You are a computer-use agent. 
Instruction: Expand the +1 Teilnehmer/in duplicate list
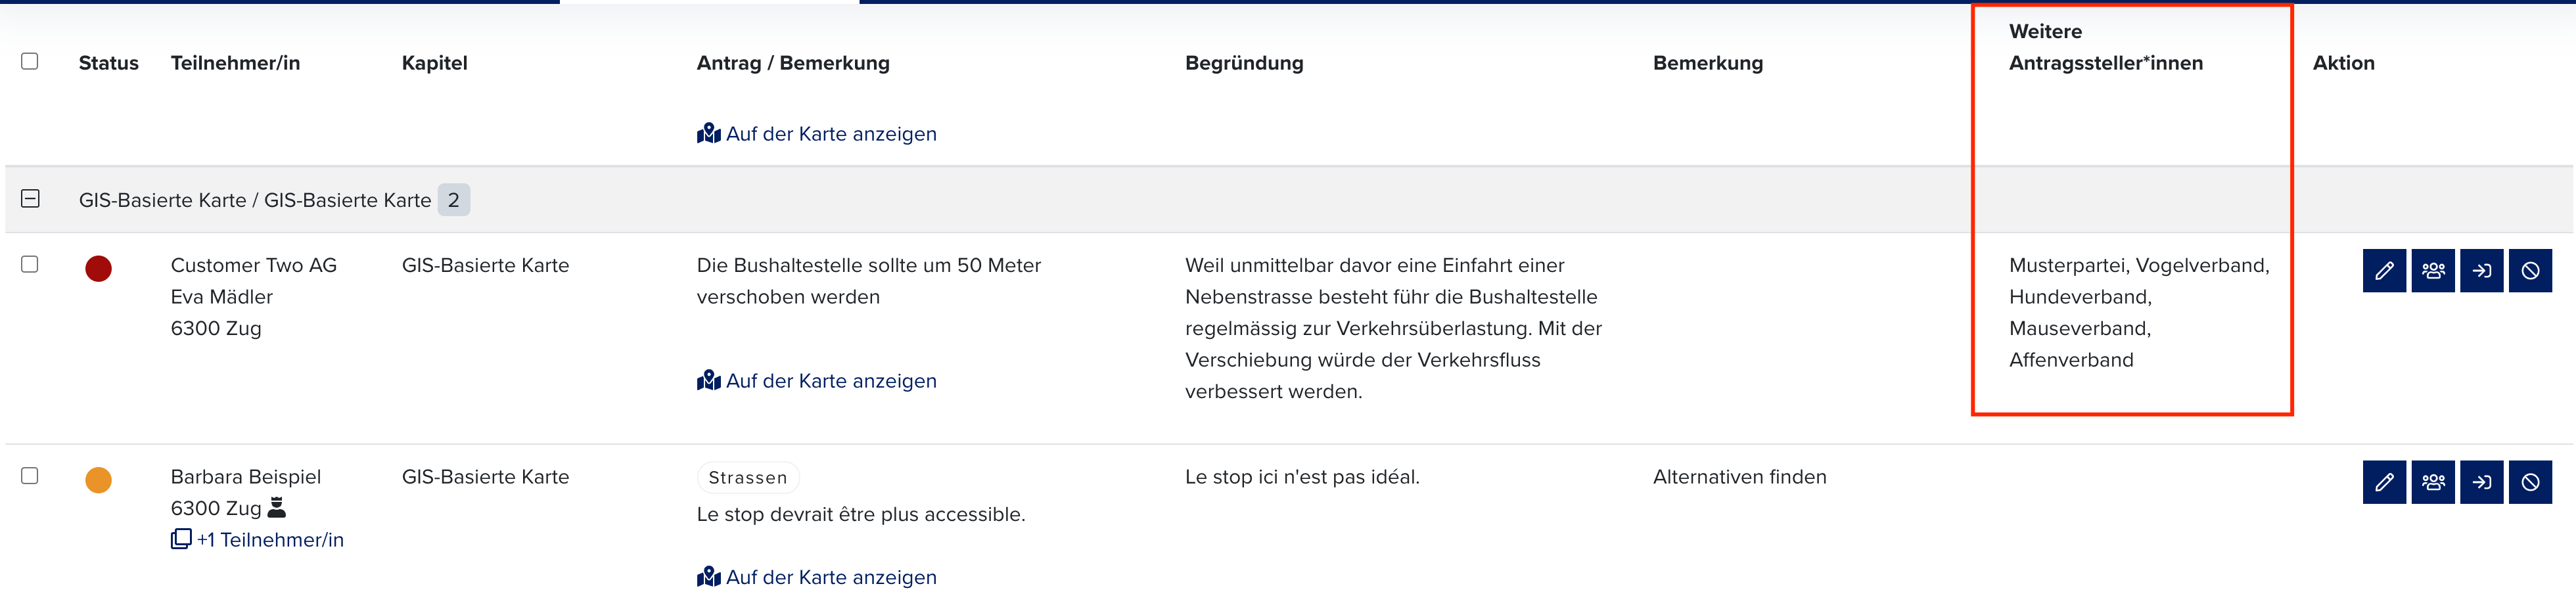click(258, 540)
